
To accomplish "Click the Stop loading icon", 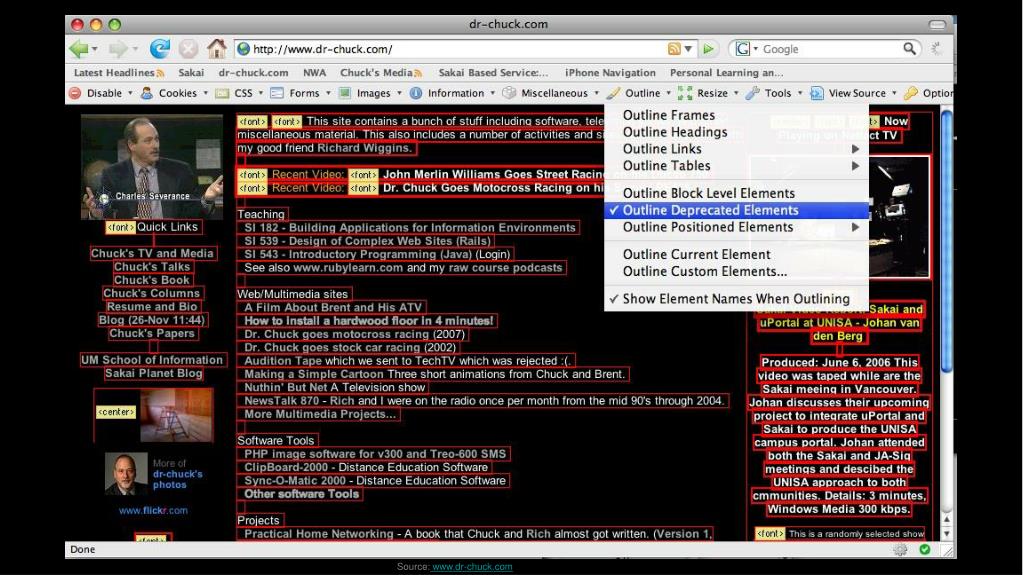I will tap(189, 49).
